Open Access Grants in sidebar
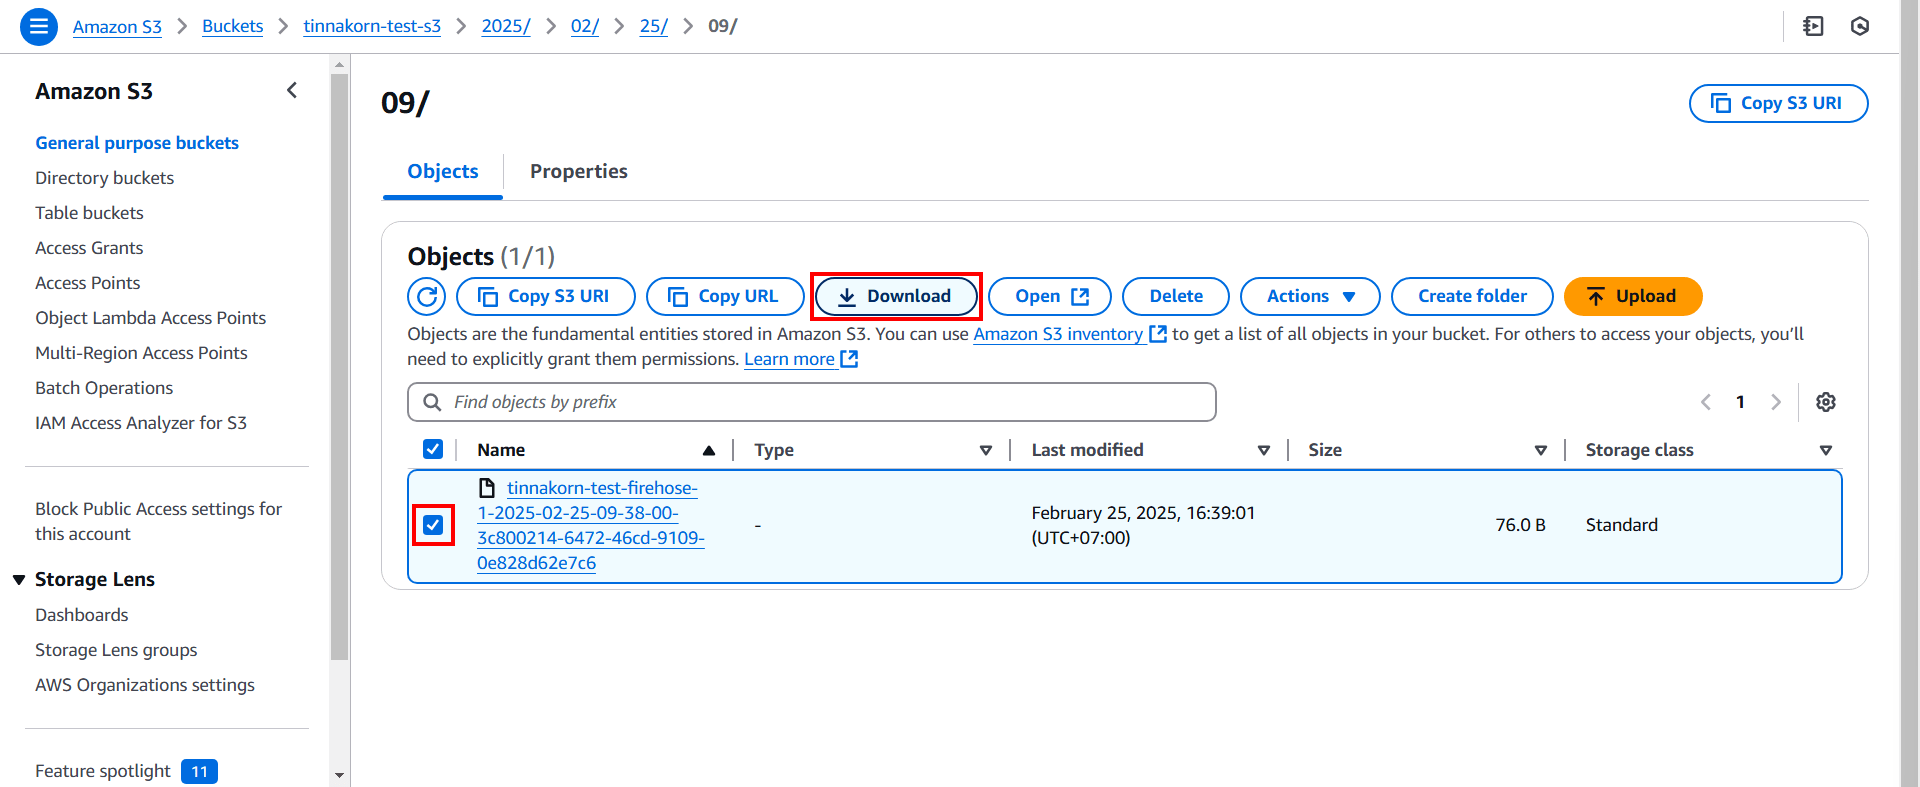The height and width of the screenshot is (787, 1920). (x=89, y=248)
